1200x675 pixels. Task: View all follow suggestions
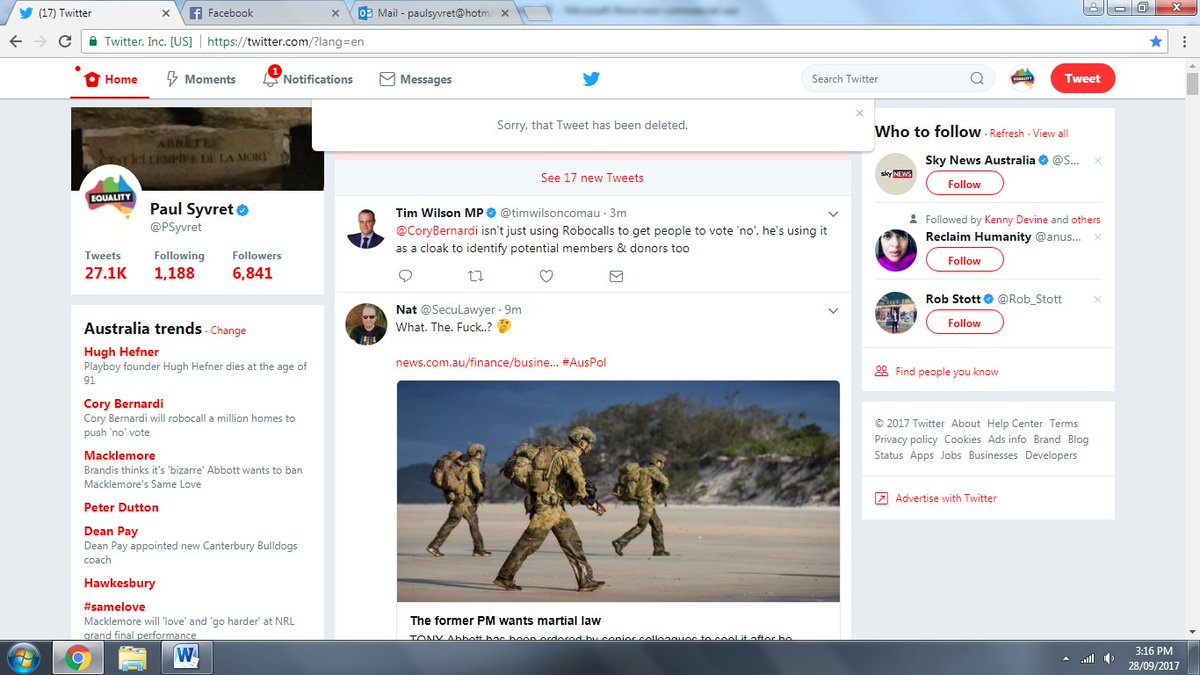point(1050,133)
